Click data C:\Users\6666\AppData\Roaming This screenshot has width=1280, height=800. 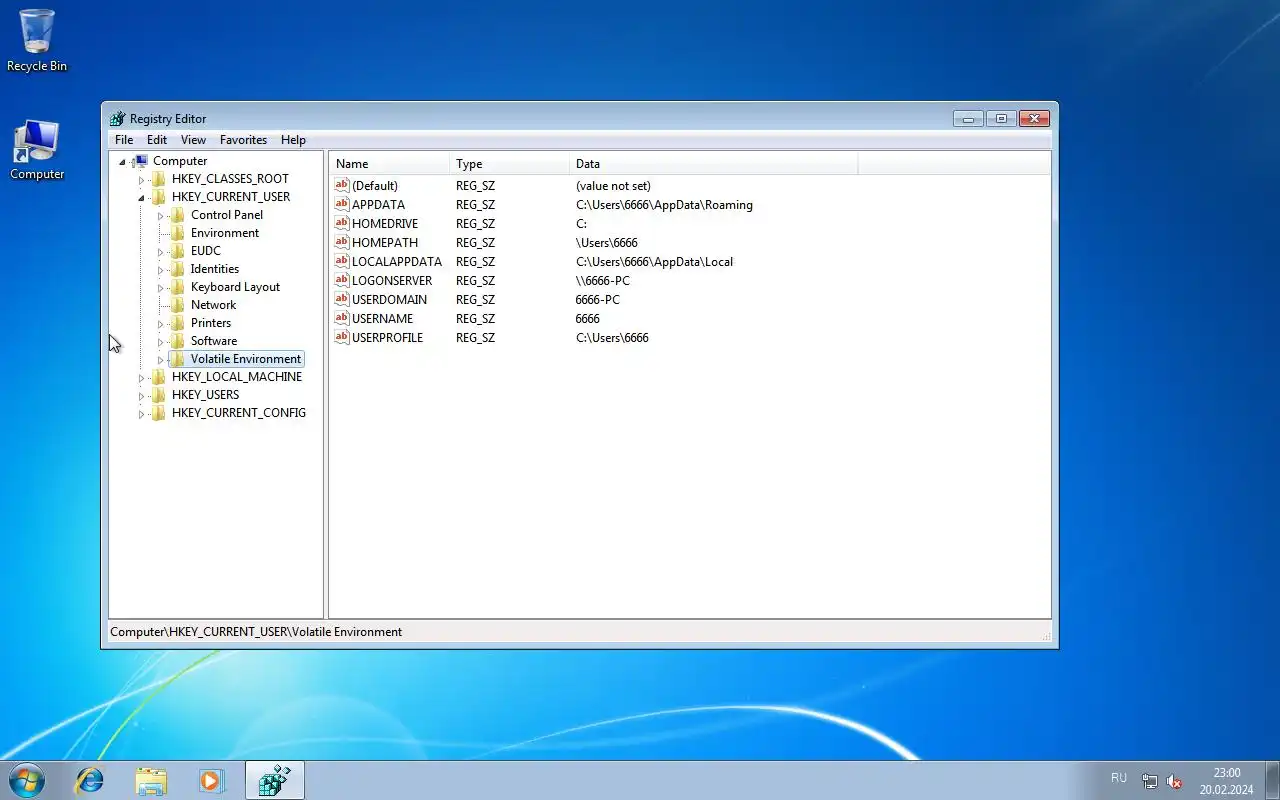click(x=664, y=205)
